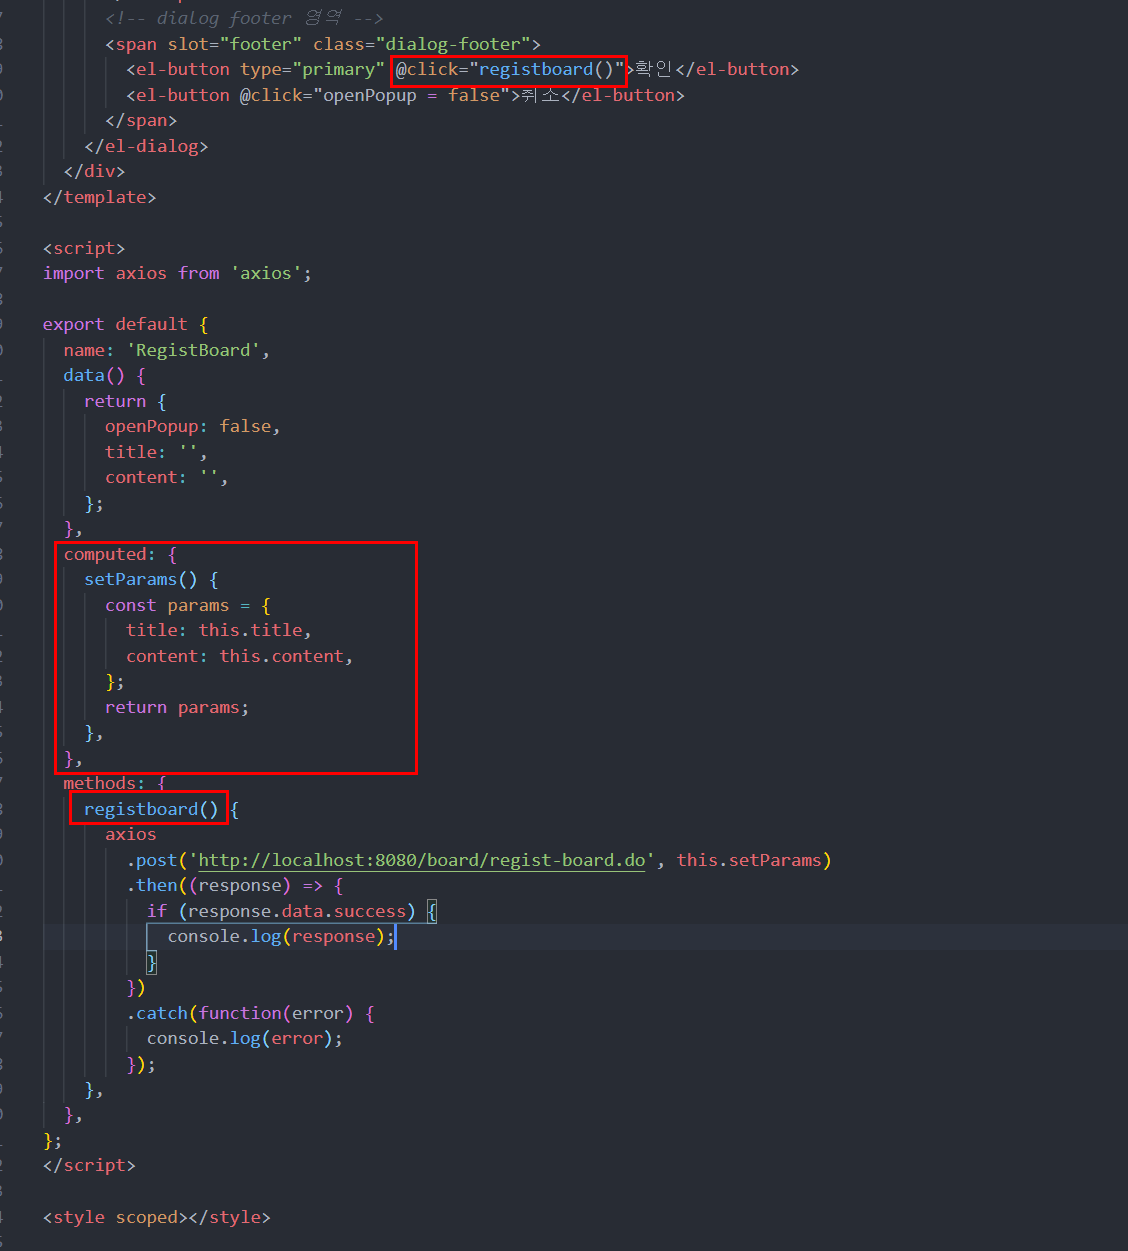Click the import axios from 'axios' line
Image resolution: width=1128 pixels, height=1251 pixels.
(x=177, y=273)
